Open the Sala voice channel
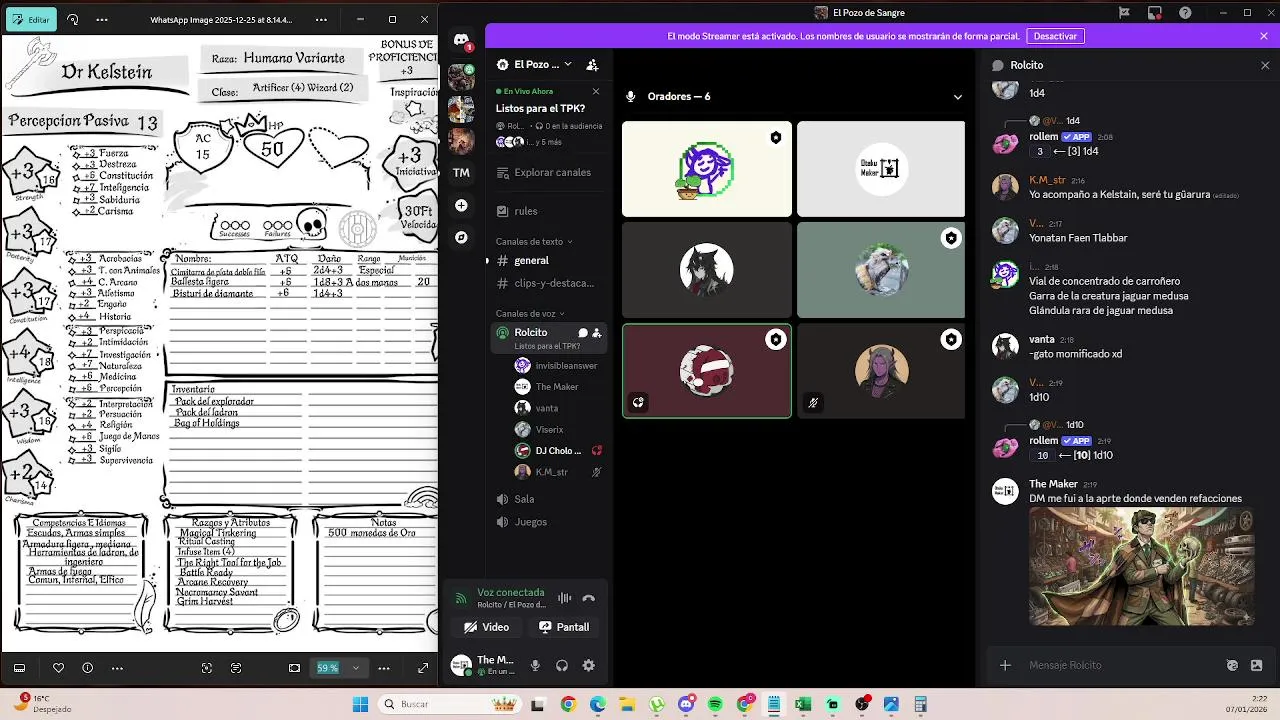The height and width of the screenshot is (720, 1280). click(547, 499)
